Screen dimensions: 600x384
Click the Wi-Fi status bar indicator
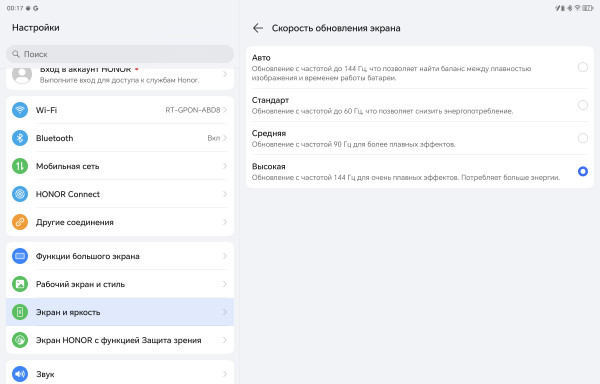(x=577, y=8)
